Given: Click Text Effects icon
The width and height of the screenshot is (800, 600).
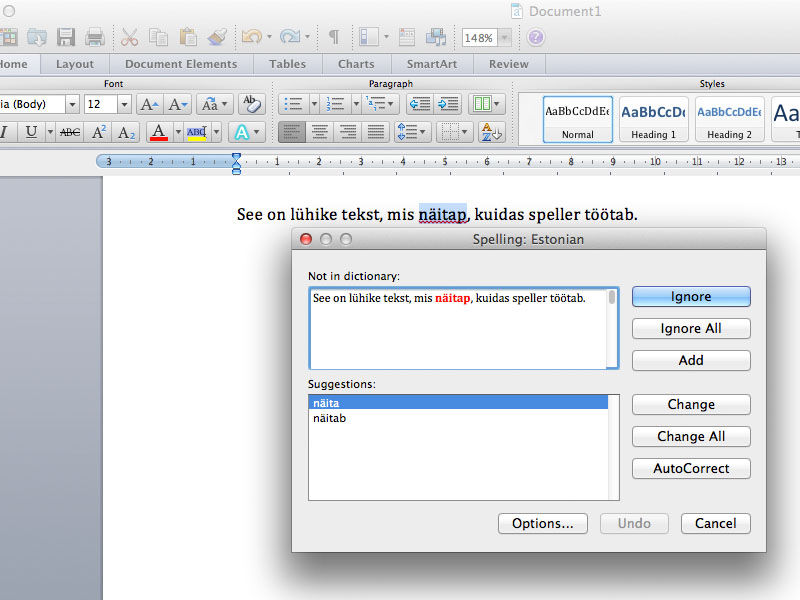Looking at the screenshot, I should coord(242,133).
